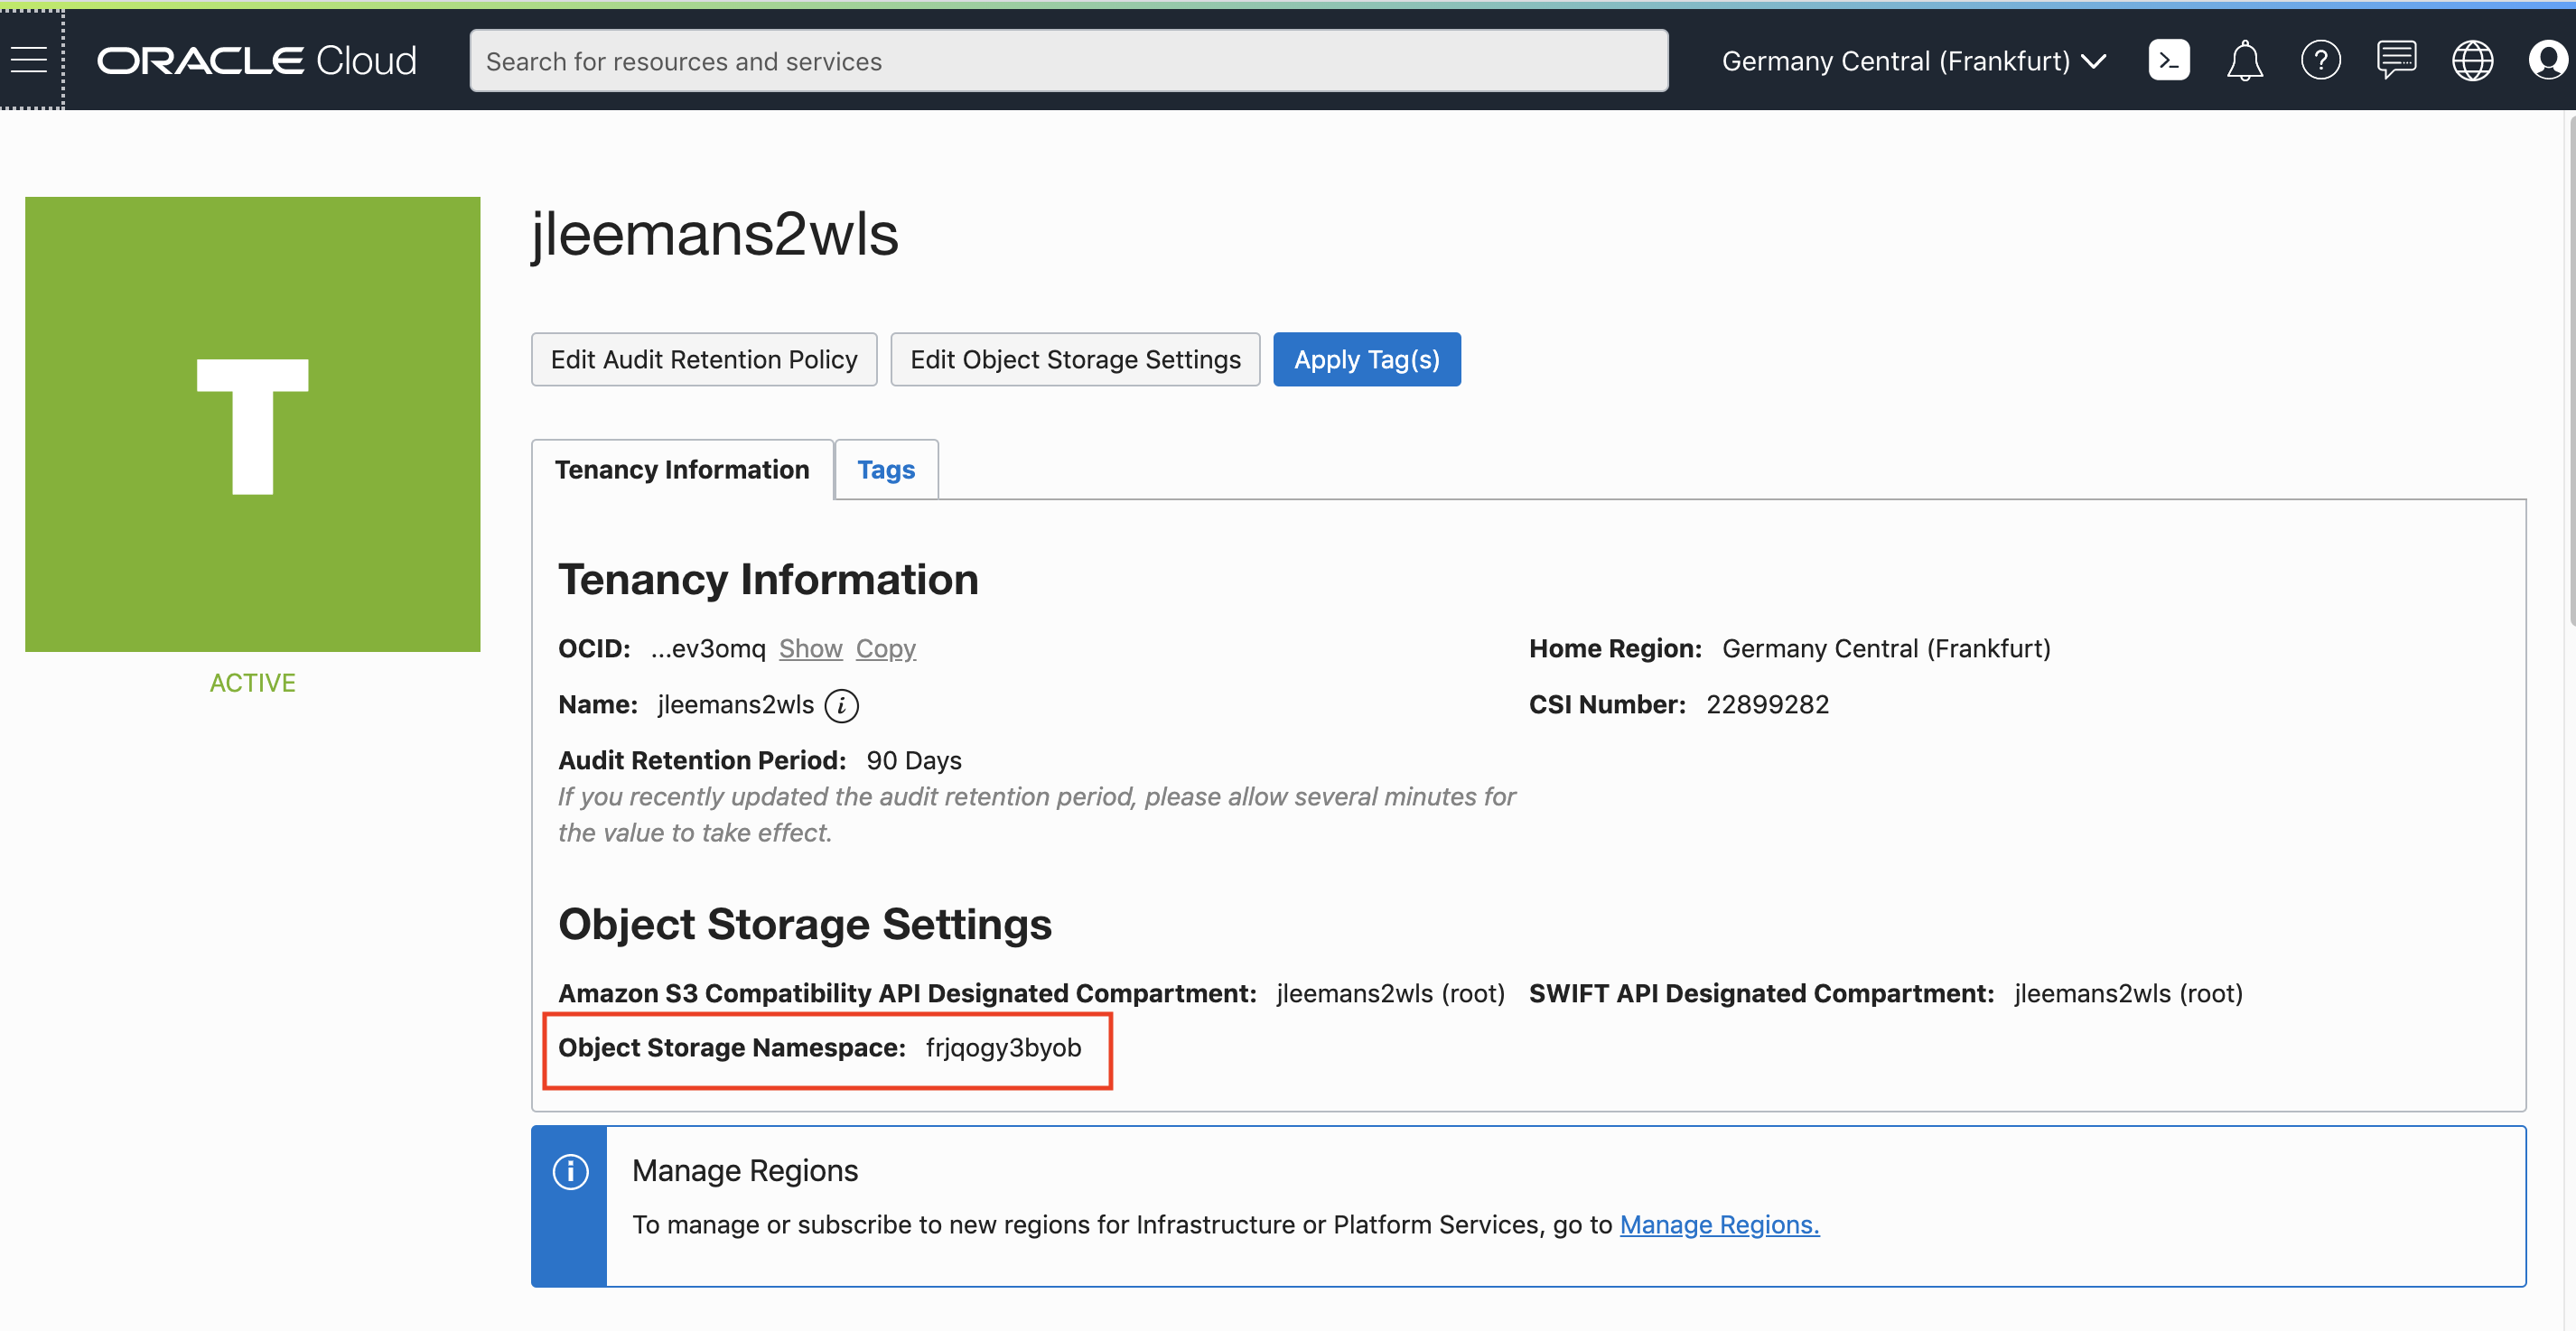Click the Object Storage Settings heading
This screenshot has height=1331, width=2576.
tap(804, 925)
